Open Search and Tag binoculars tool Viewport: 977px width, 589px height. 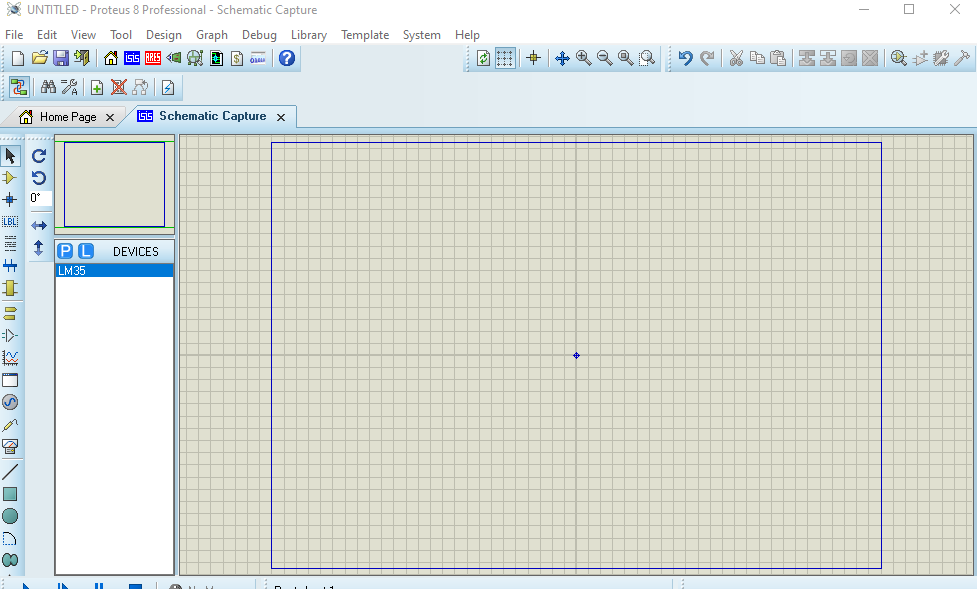48,87
